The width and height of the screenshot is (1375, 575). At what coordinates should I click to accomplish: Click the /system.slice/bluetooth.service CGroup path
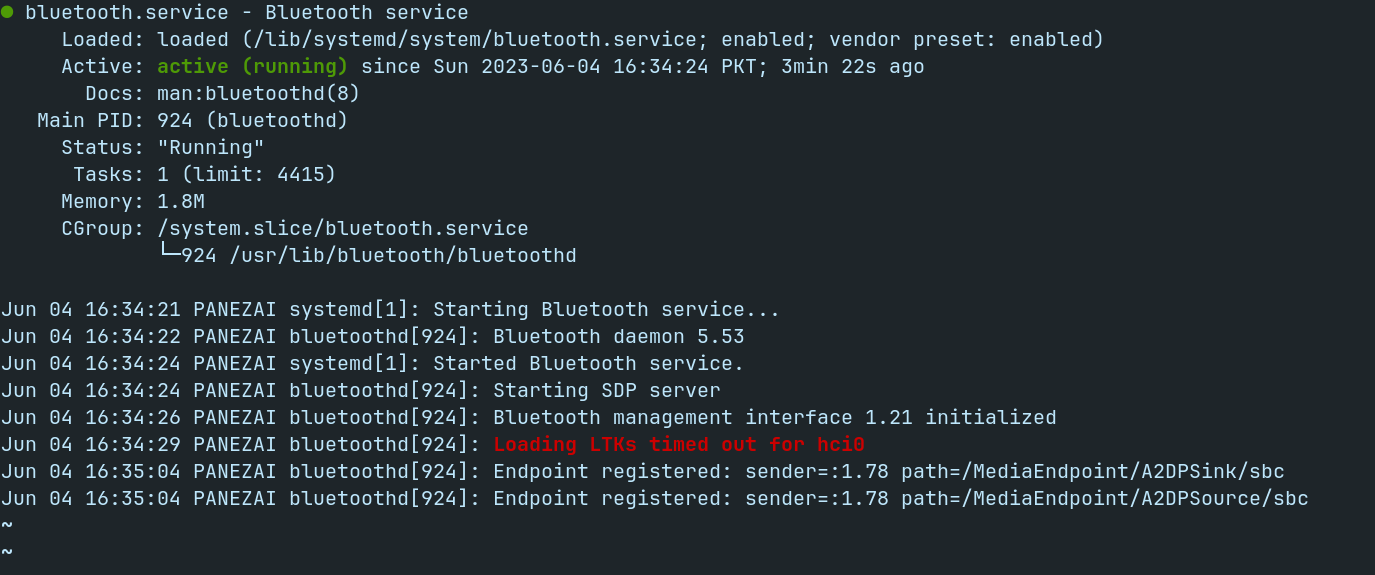(343, 229)
